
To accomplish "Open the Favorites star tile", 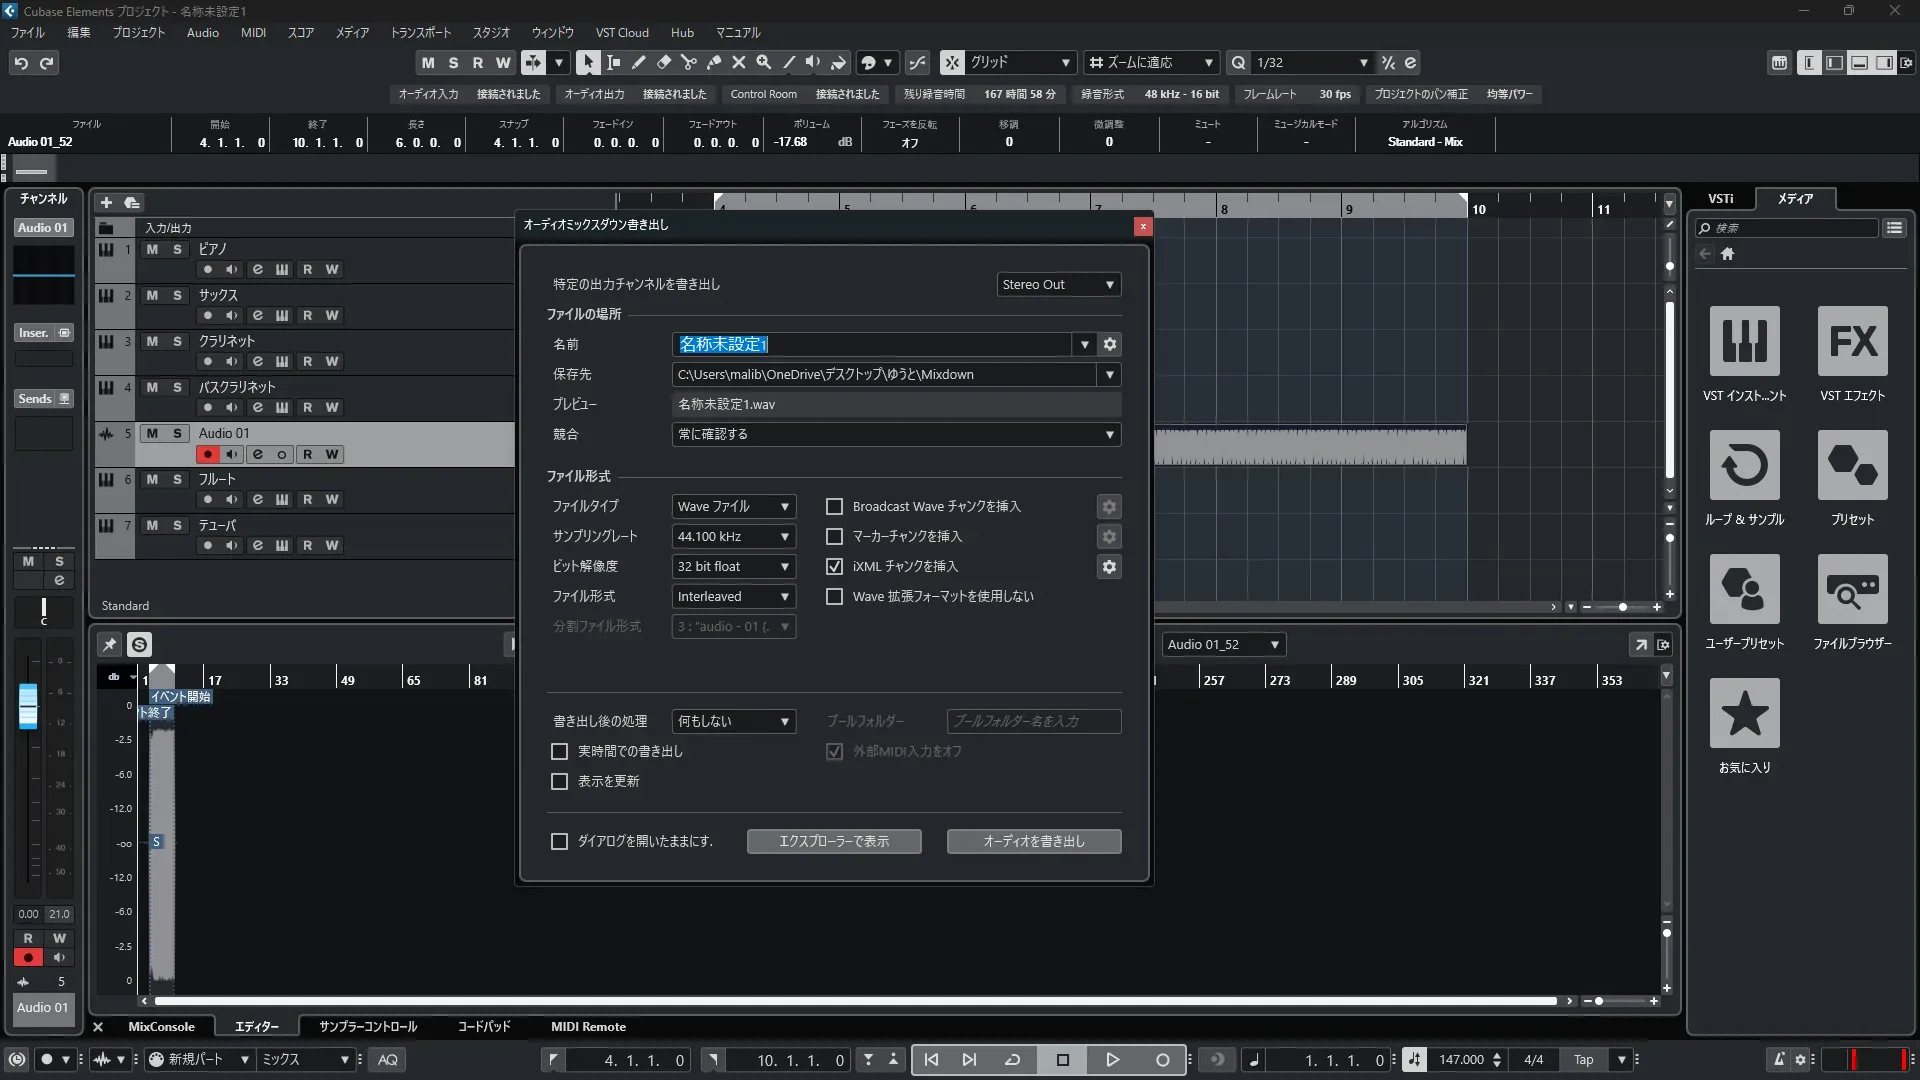I will 1744,713.
